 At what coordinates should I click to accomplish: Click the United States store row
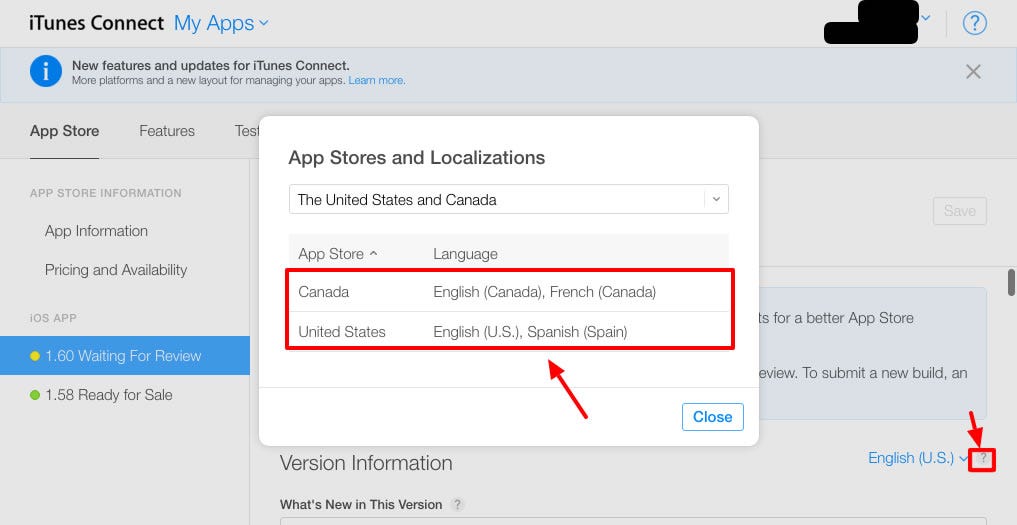coord(508,332)
